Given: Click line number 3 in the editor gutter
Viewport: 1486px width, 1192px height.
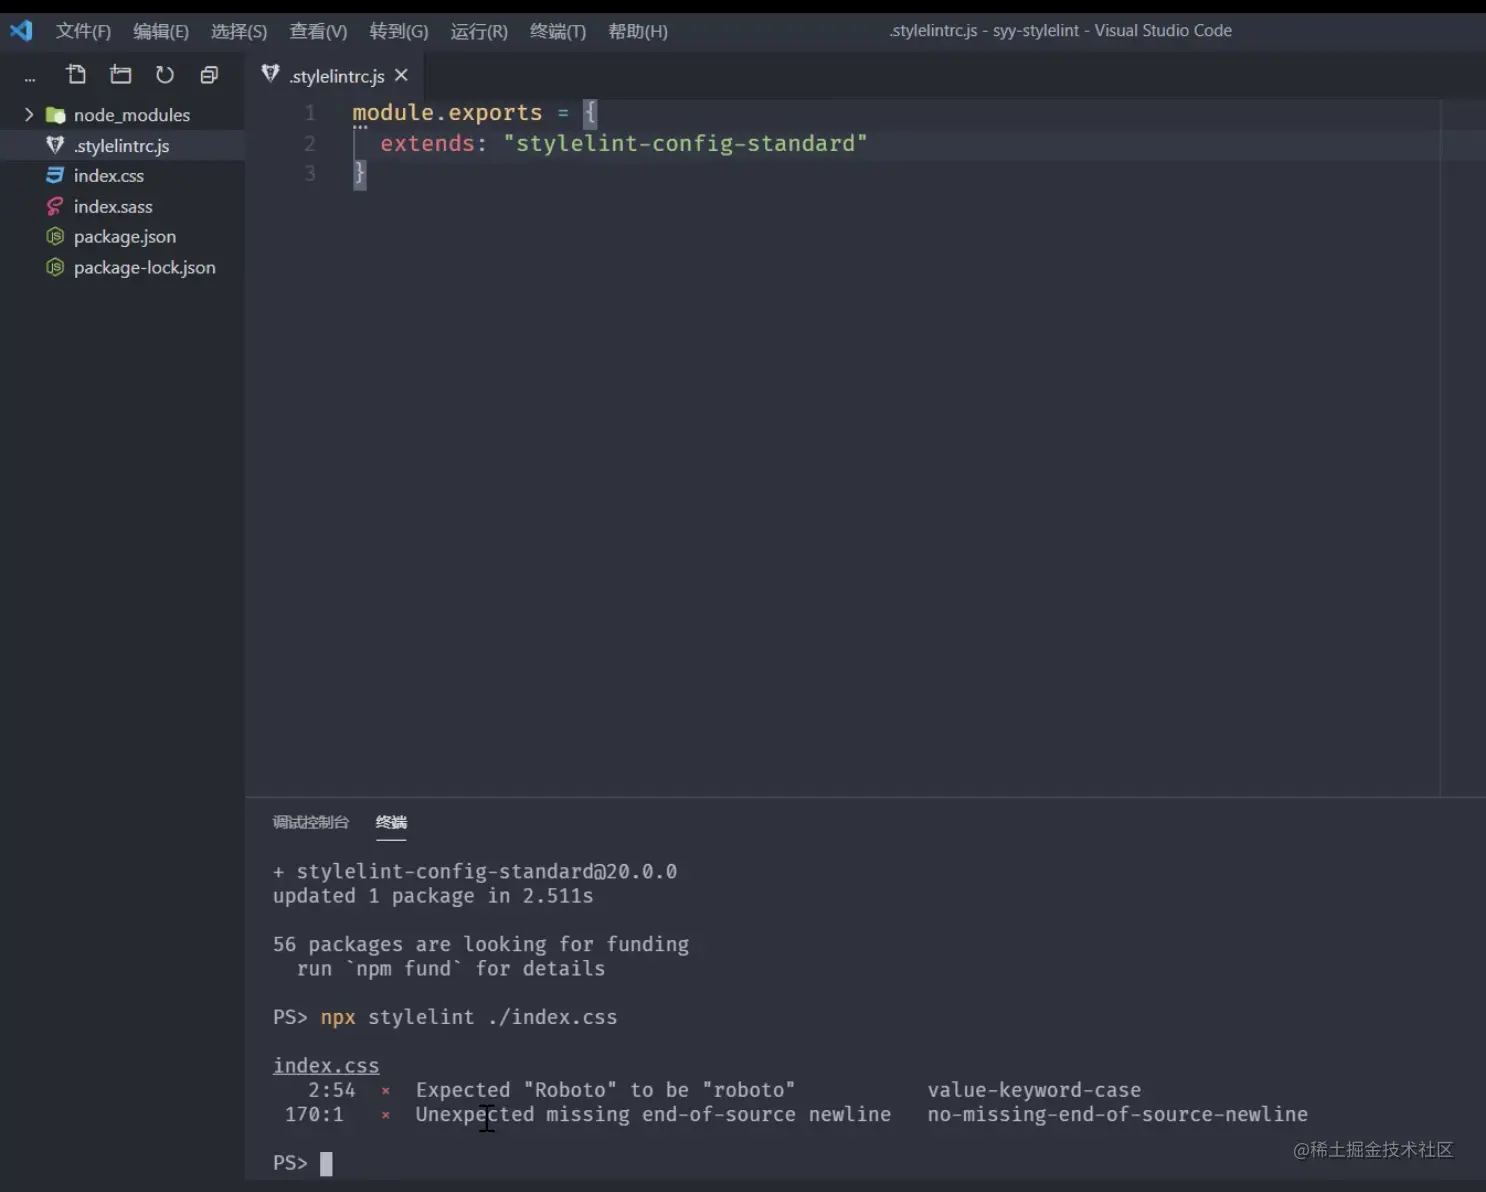Looking at the screenshot, I should tap(310, 174).
